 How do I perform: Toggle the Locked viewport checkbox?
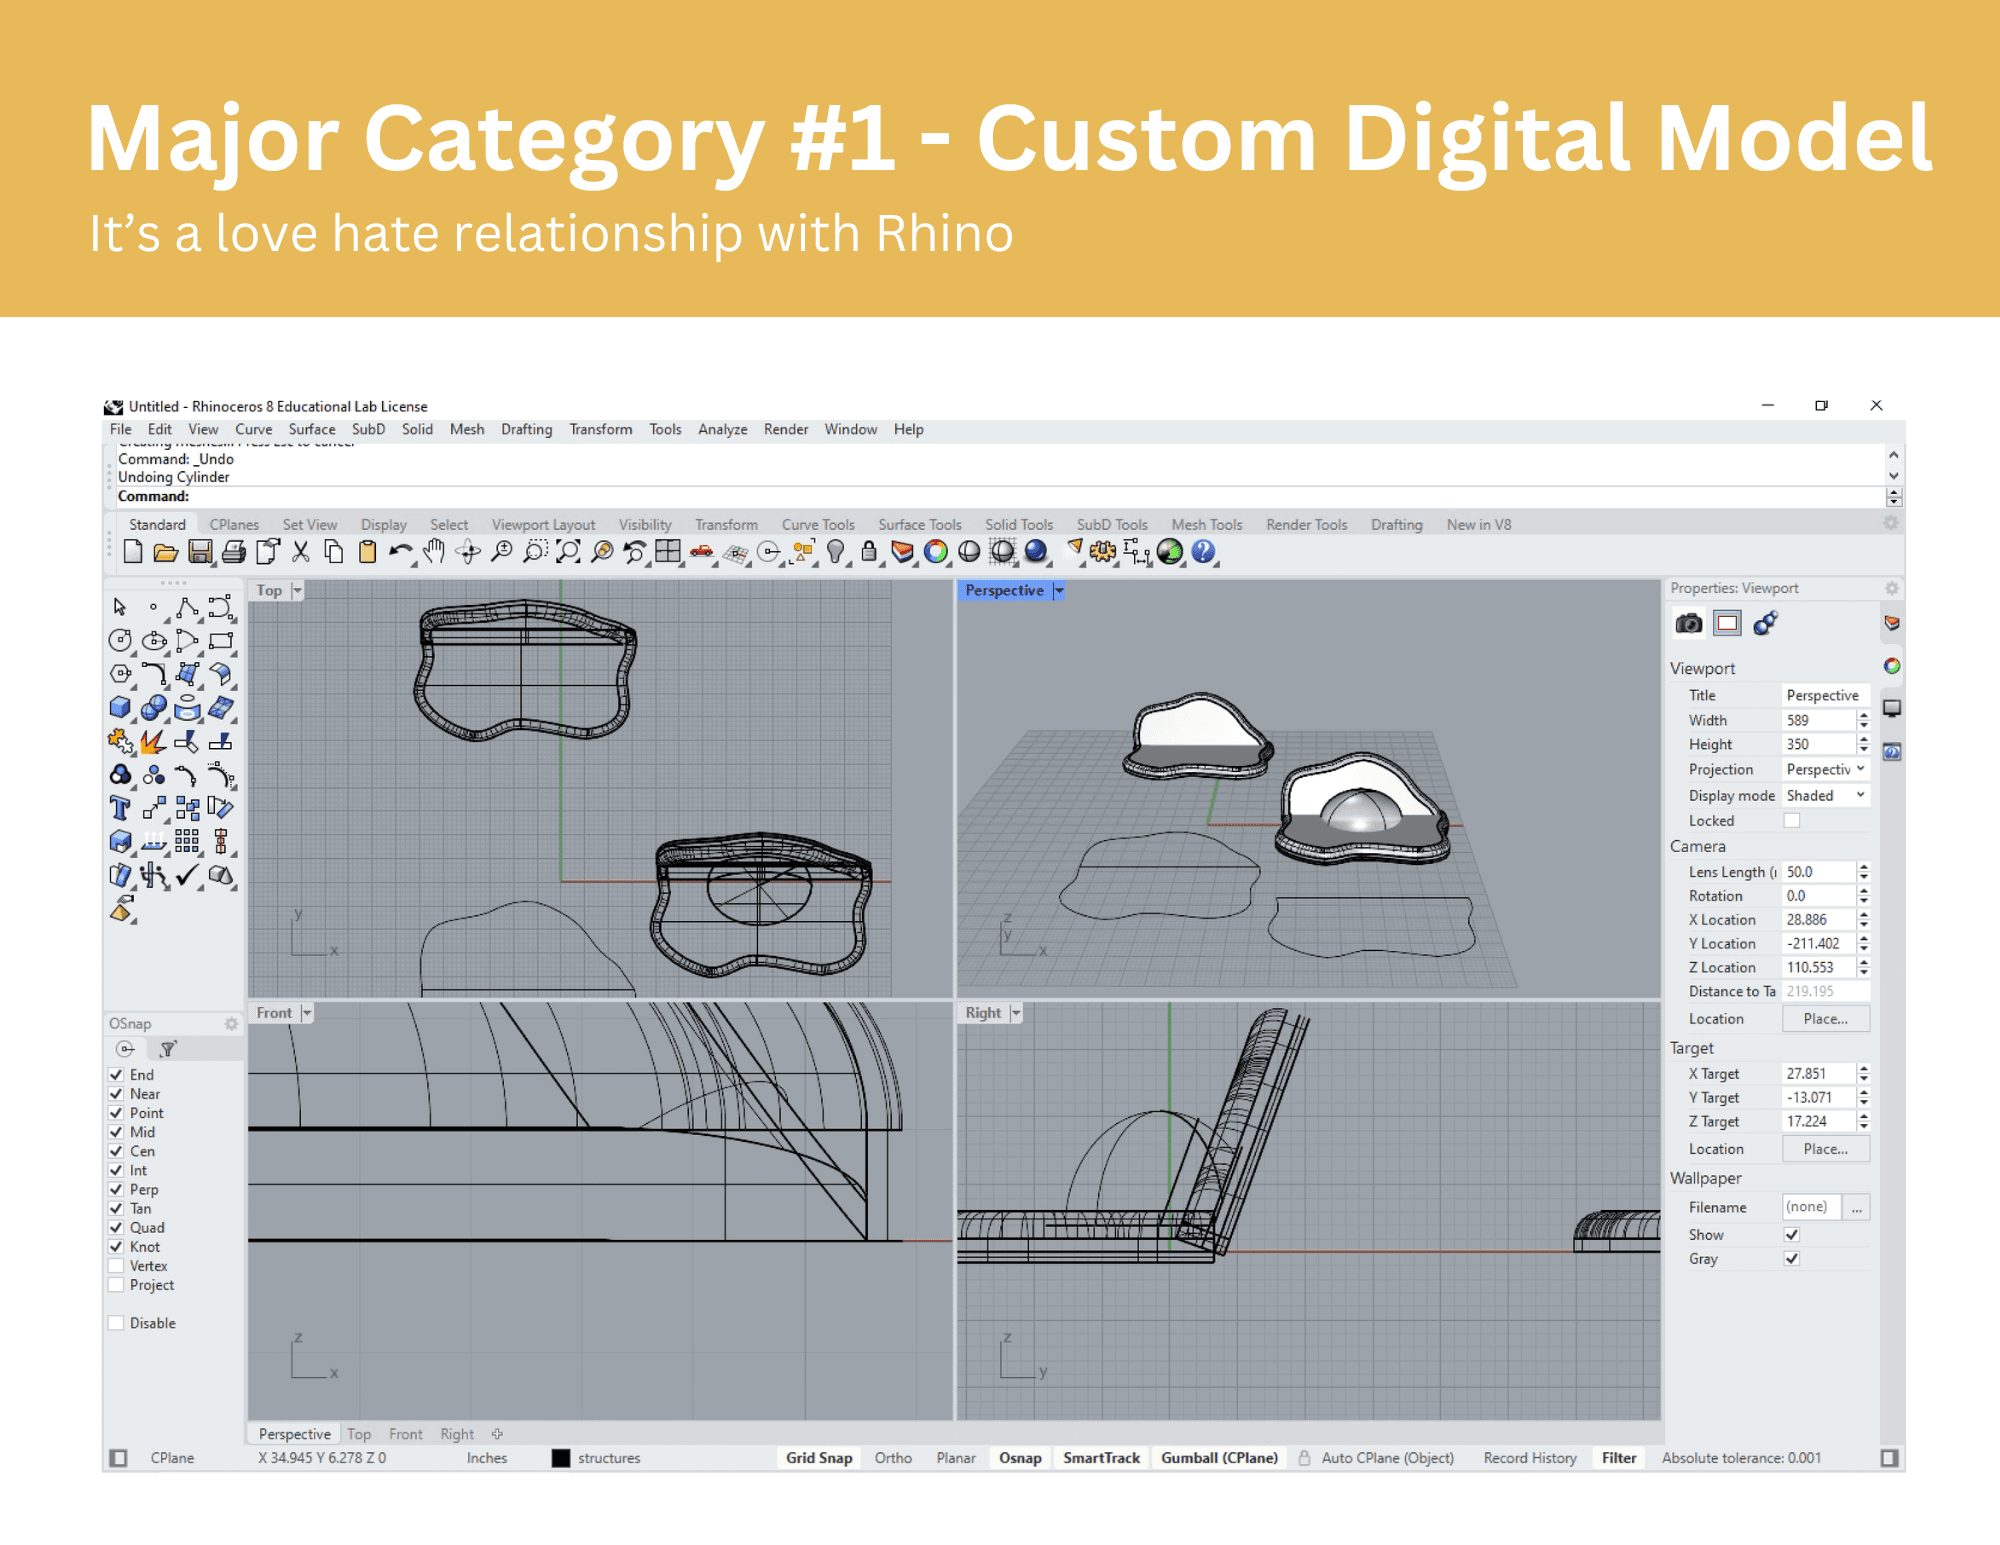(x=1792, y=821)
